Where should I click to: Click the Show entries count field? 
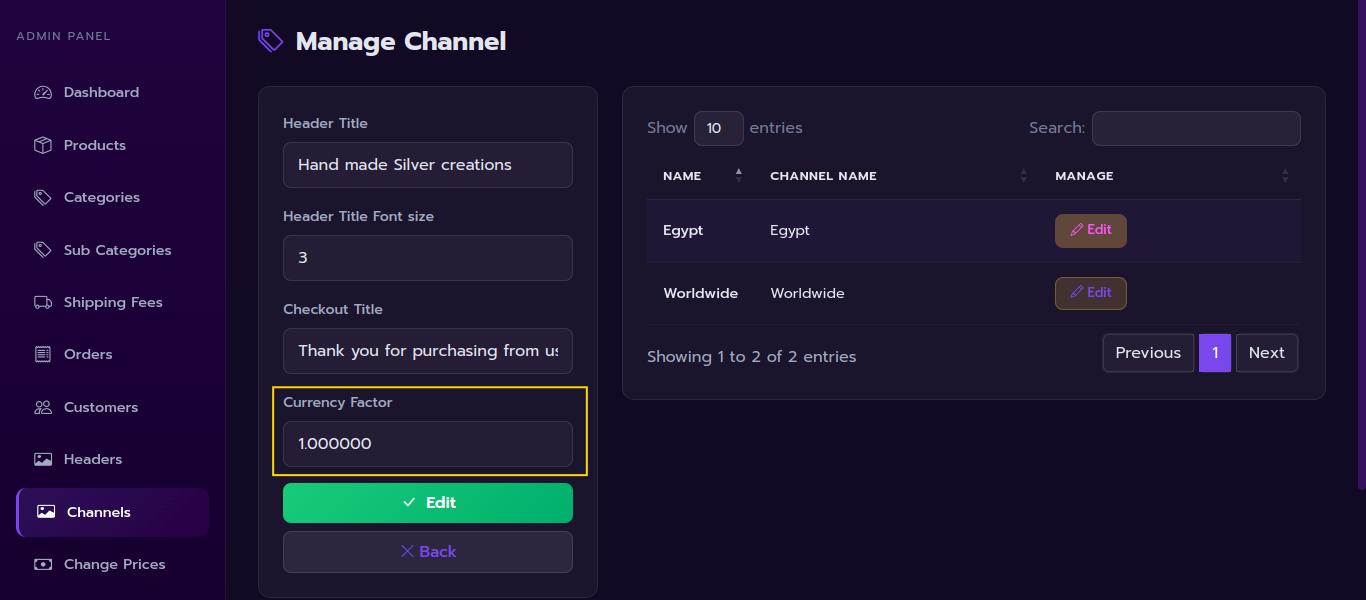pyautogui.click(x=719, y=128)
